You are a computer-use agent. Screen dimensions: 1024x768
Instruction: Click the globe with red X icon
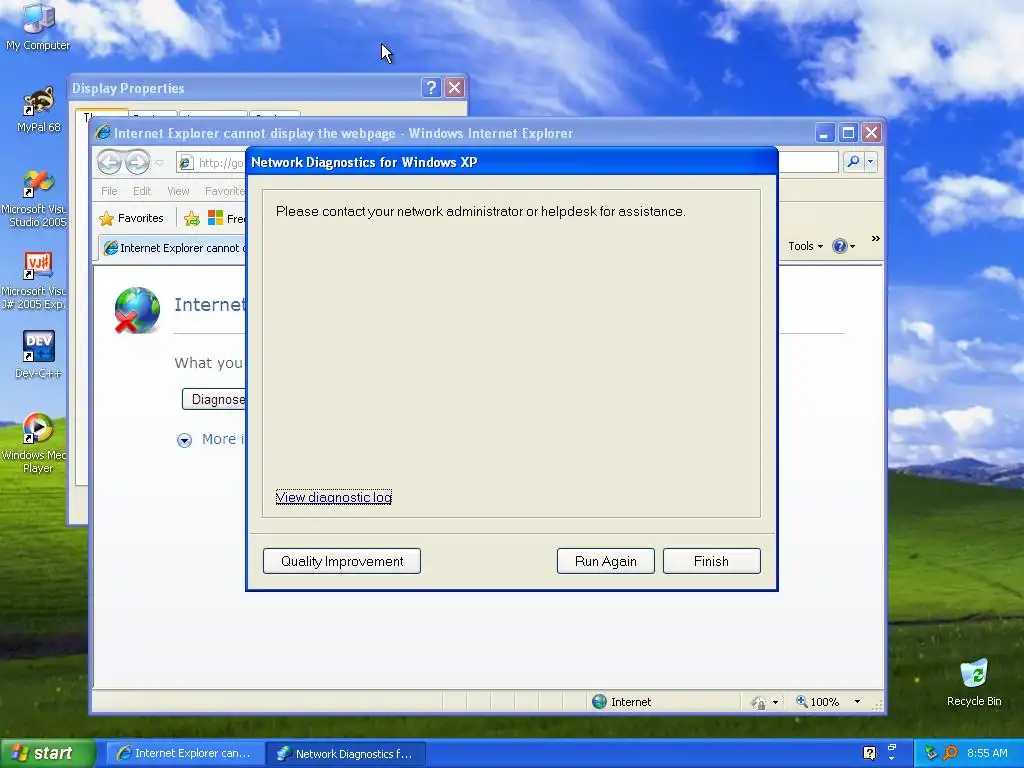136,310
